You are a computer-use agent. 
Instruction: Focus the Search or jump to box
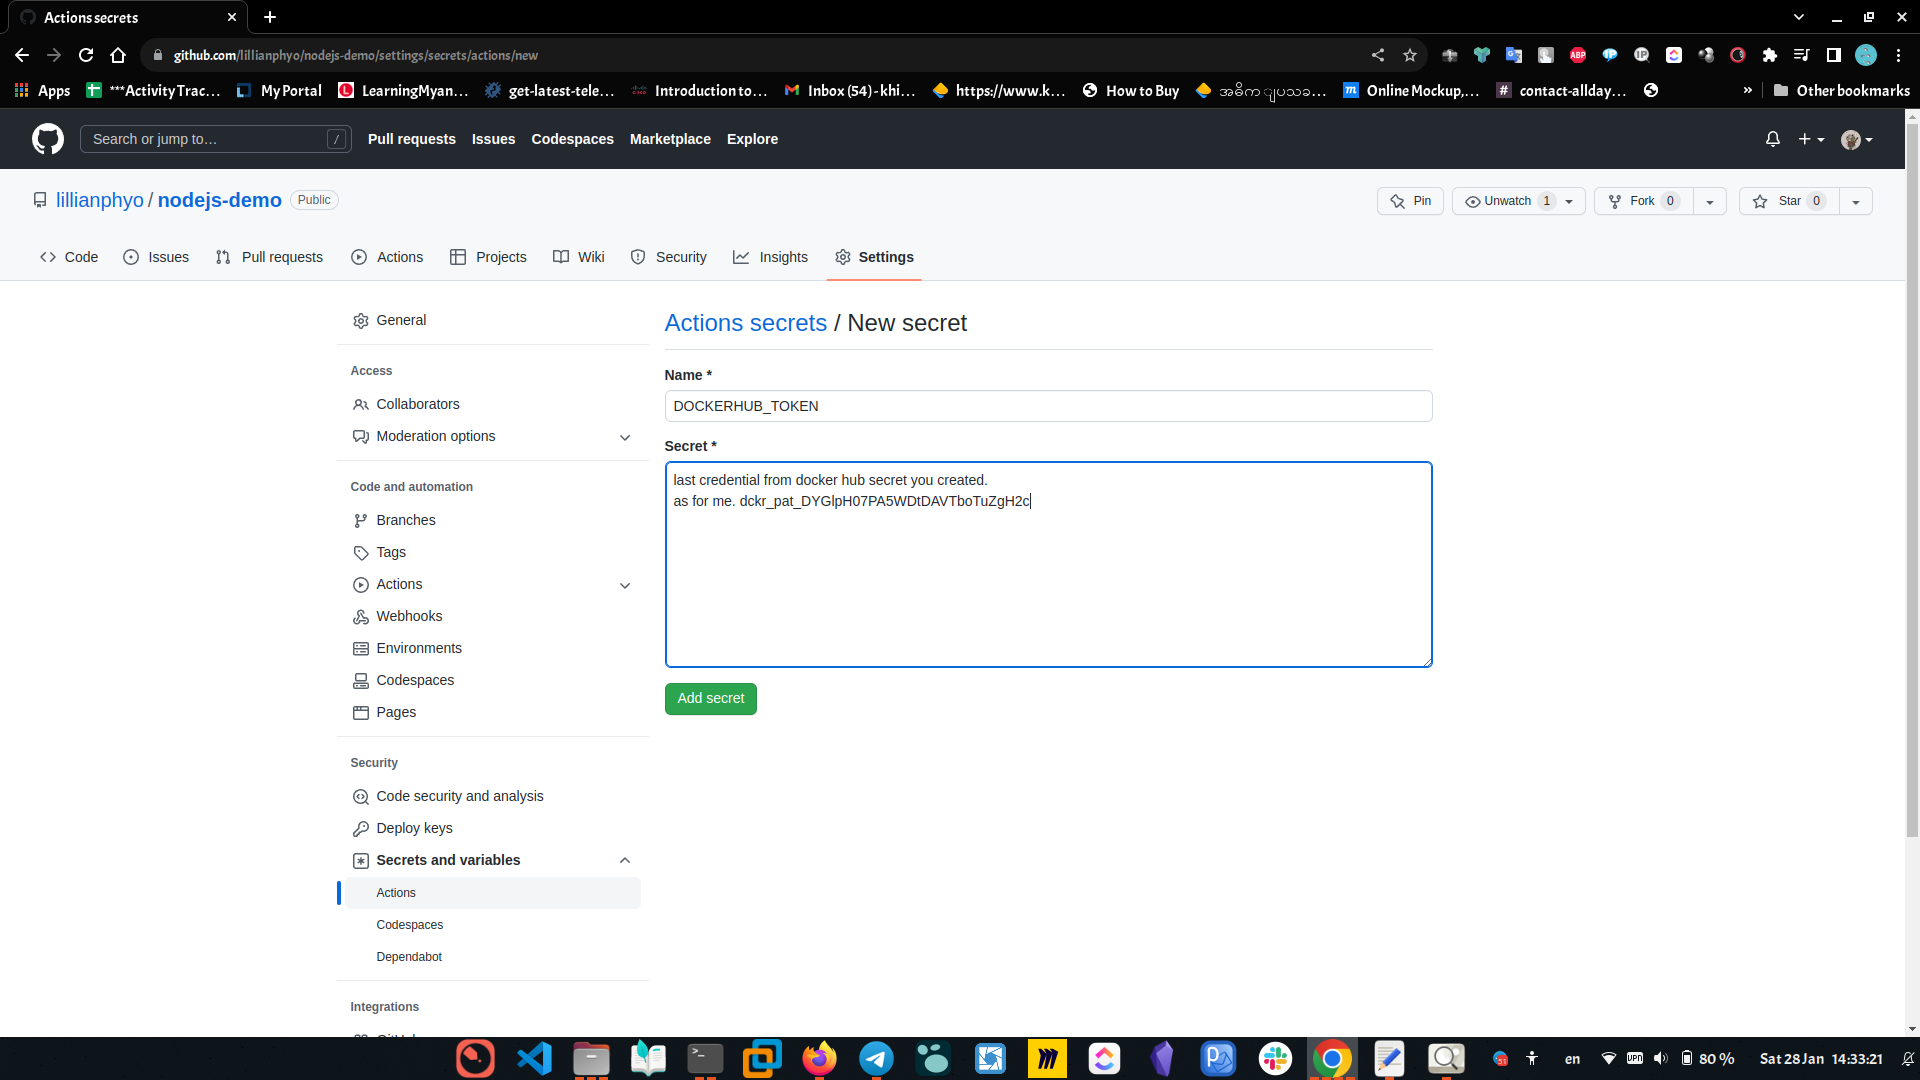pos(215,139)
